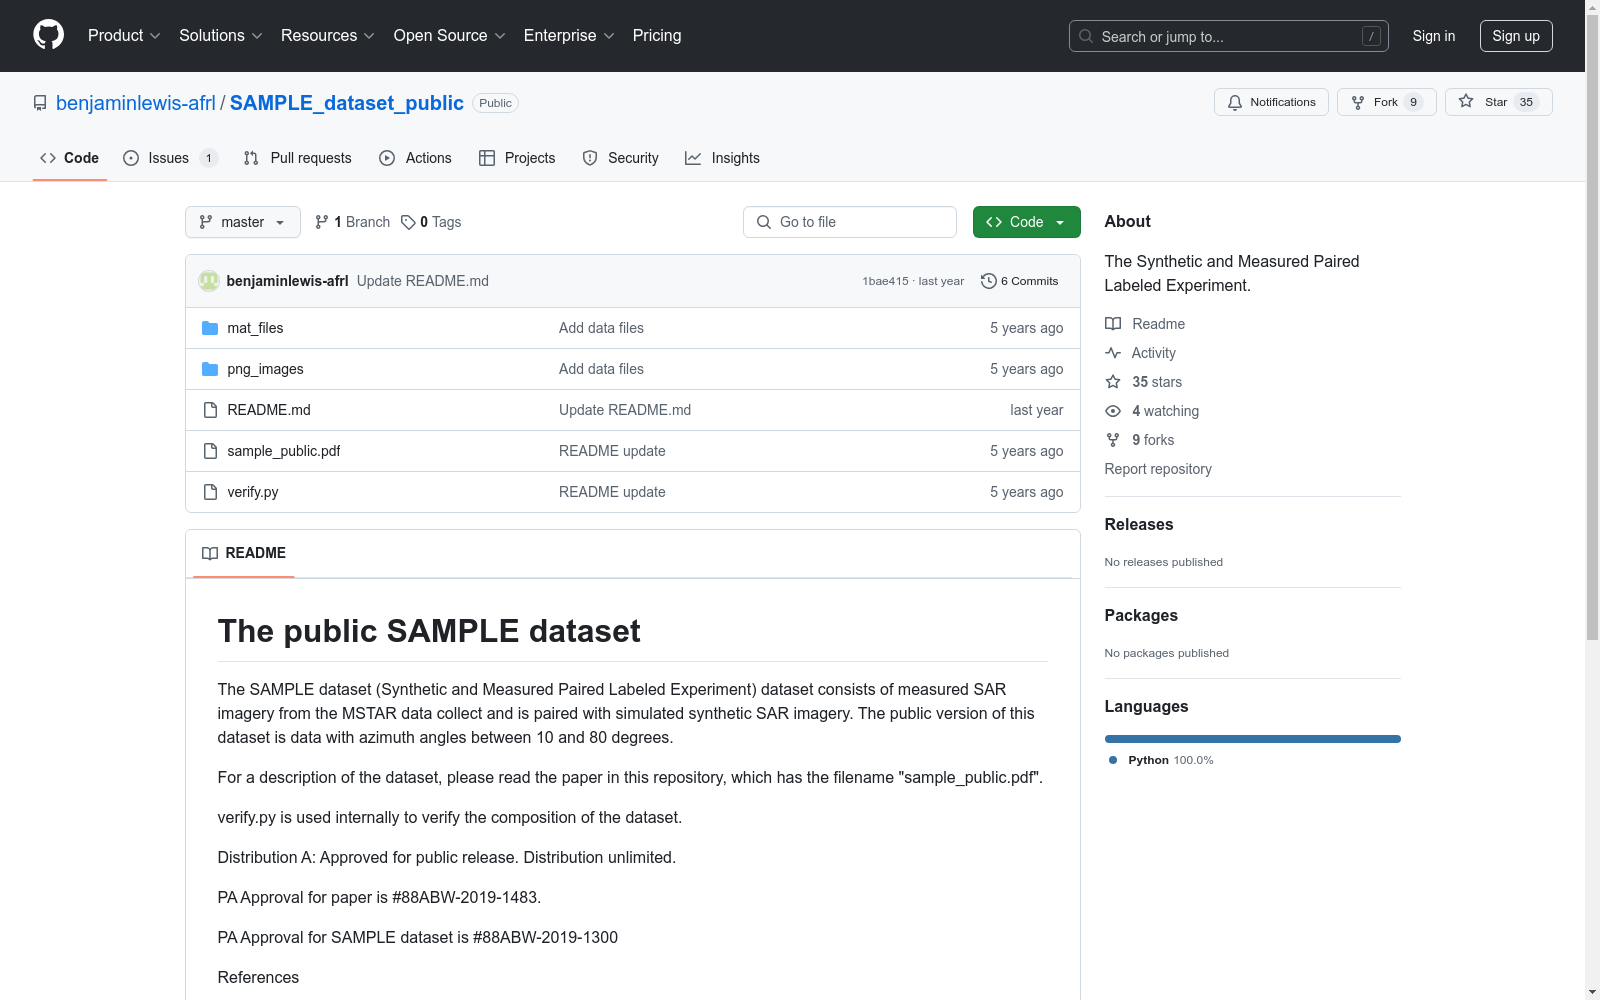This screenshot has height=1000, width=1600.
Task: Fork the repository using Fork button
Action: click(x=1386, y=102)
